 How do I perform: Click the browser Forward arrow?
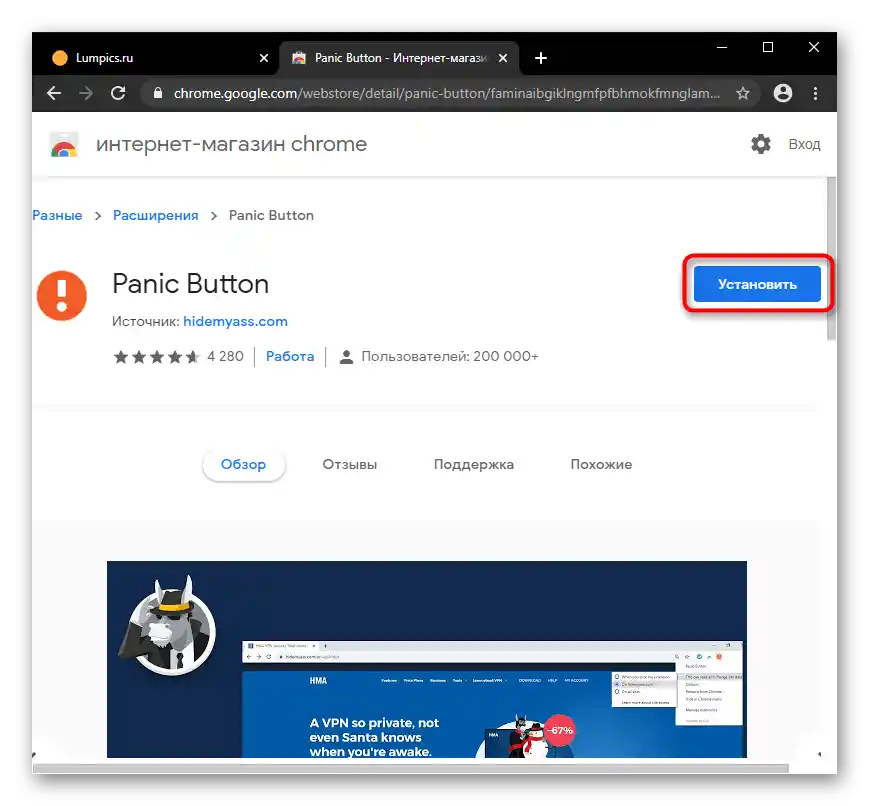(x=85, y=93)
